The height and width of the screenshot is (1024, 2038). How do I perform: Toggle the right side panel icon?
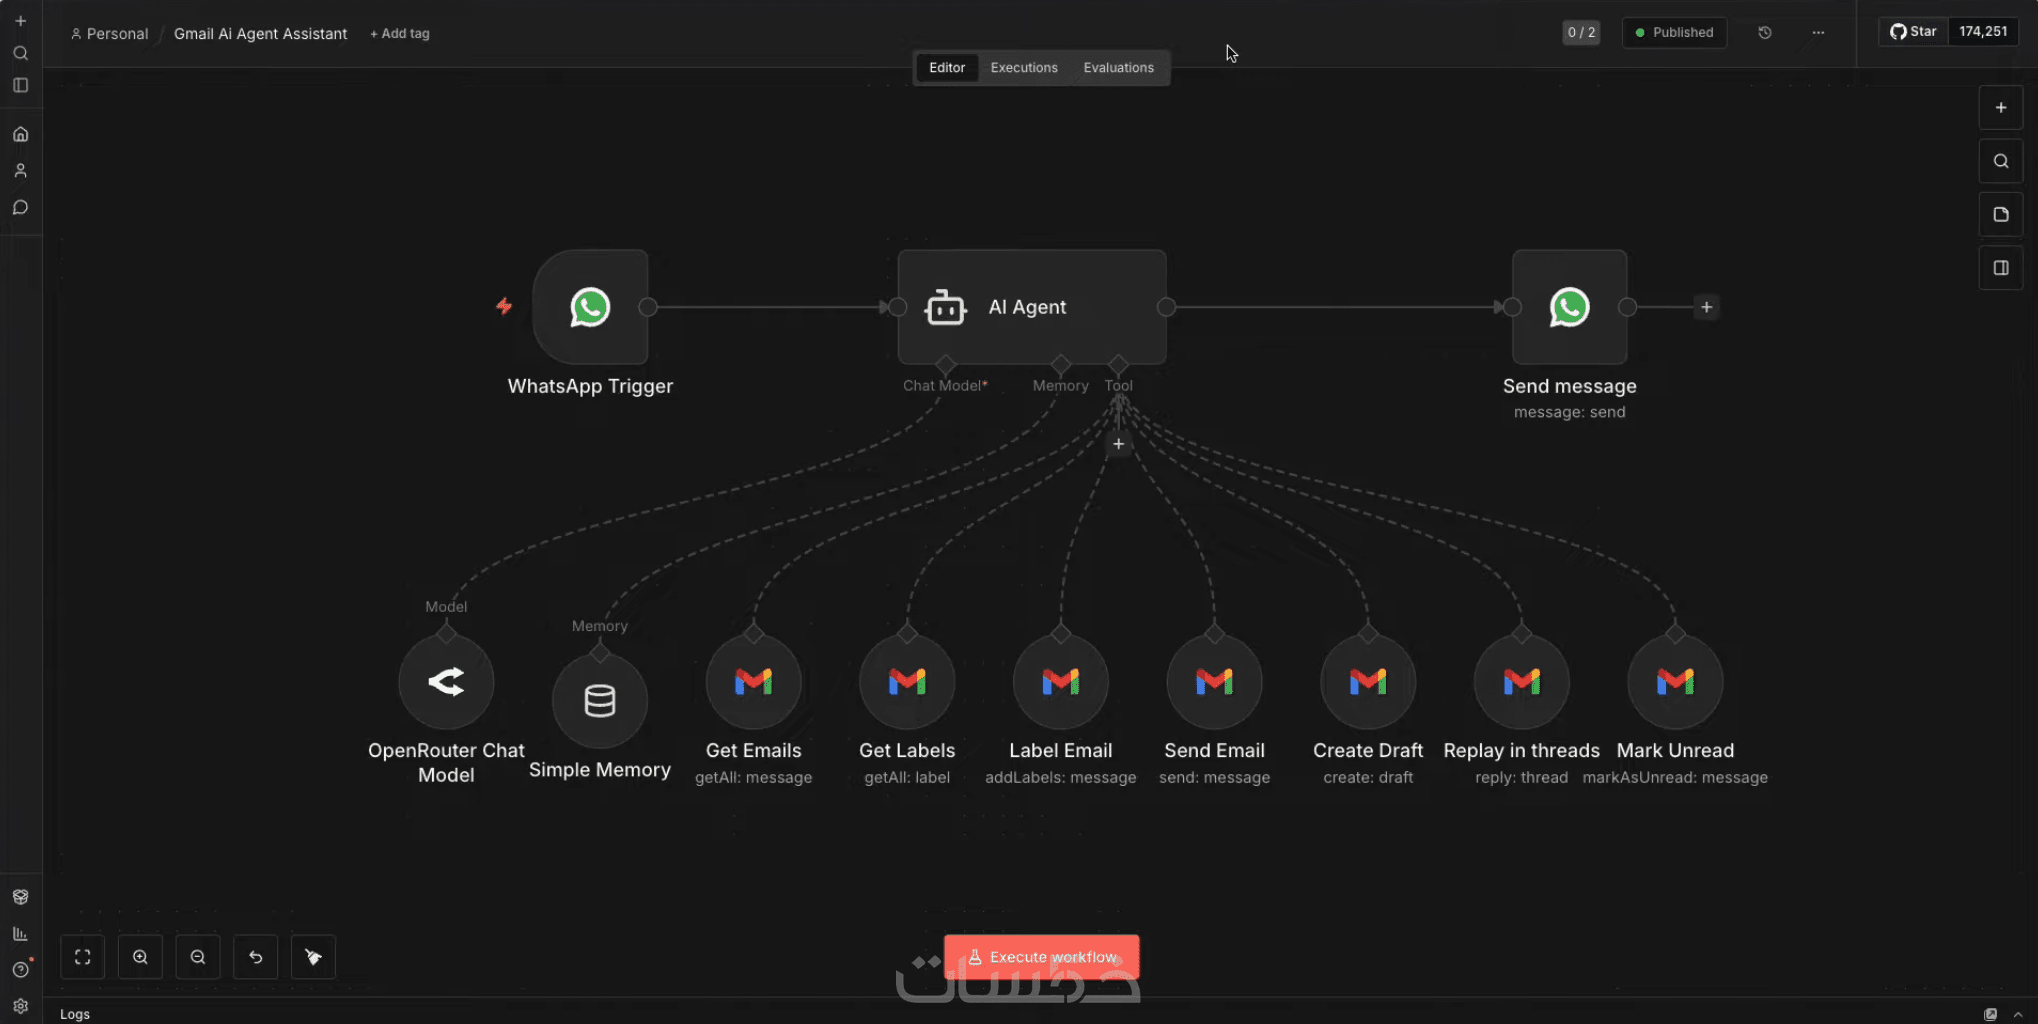pyautogui.click(x=2001, y=268)
